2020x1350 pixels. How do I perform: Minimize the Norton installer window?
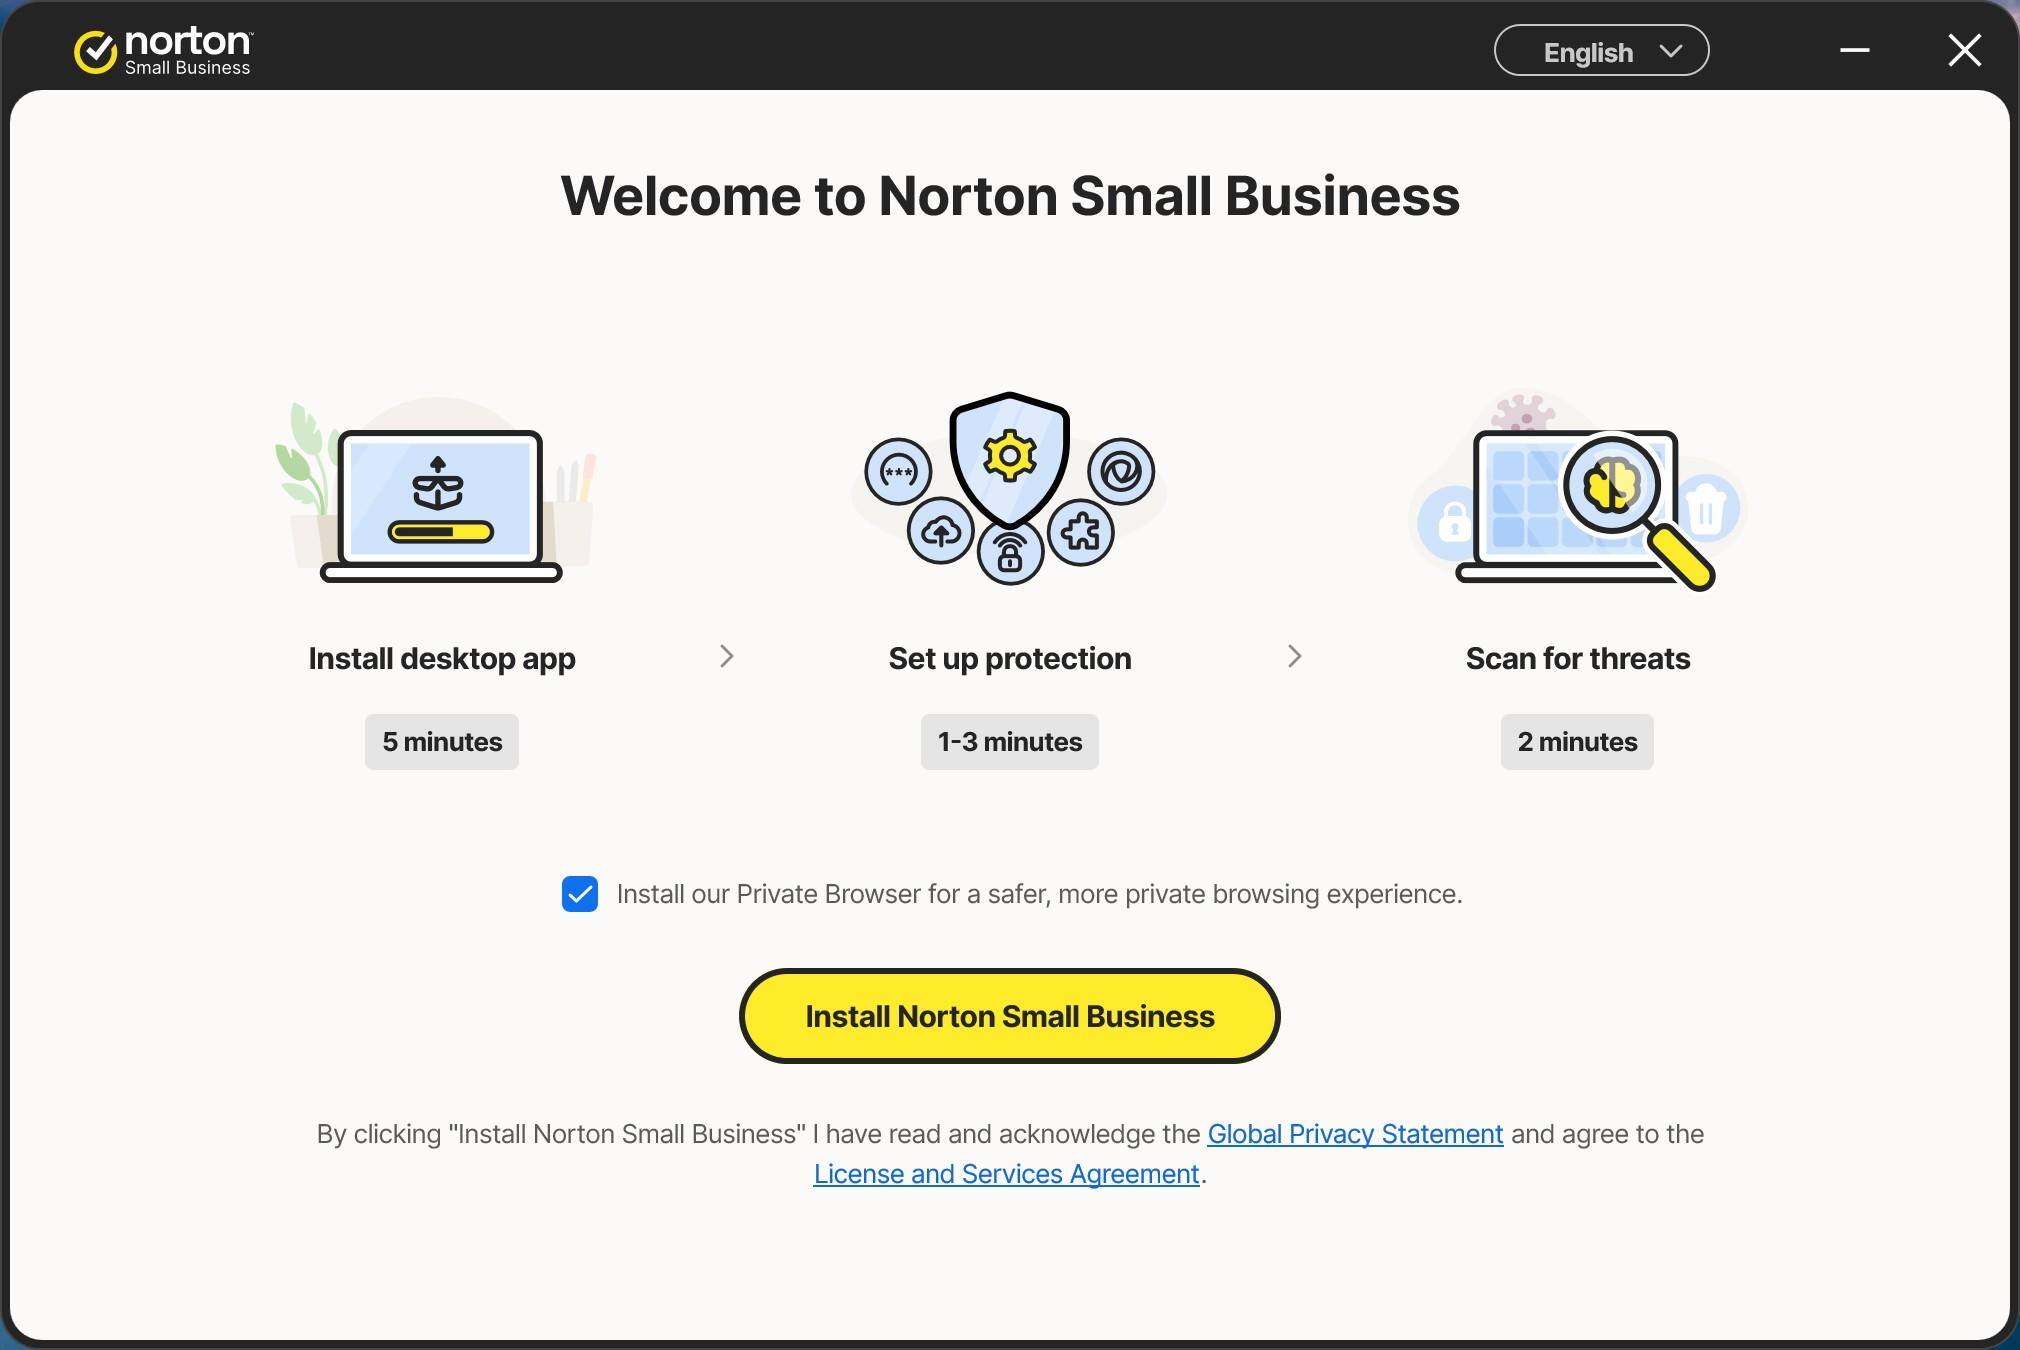point(1855,50)
